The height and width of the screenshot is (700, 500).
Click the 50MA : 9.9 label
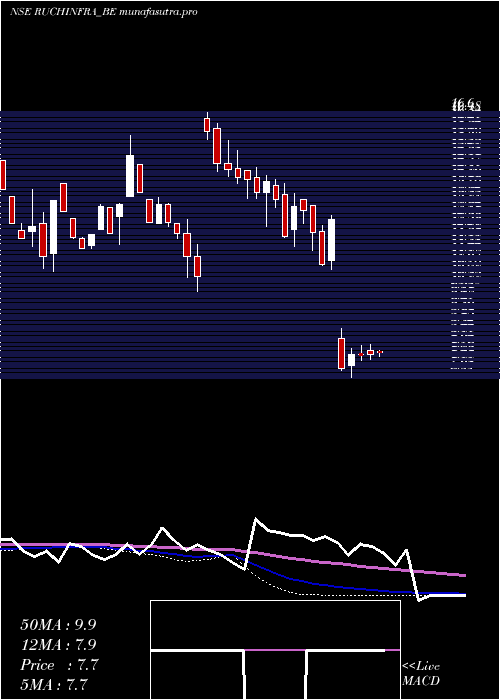(58, 625)
